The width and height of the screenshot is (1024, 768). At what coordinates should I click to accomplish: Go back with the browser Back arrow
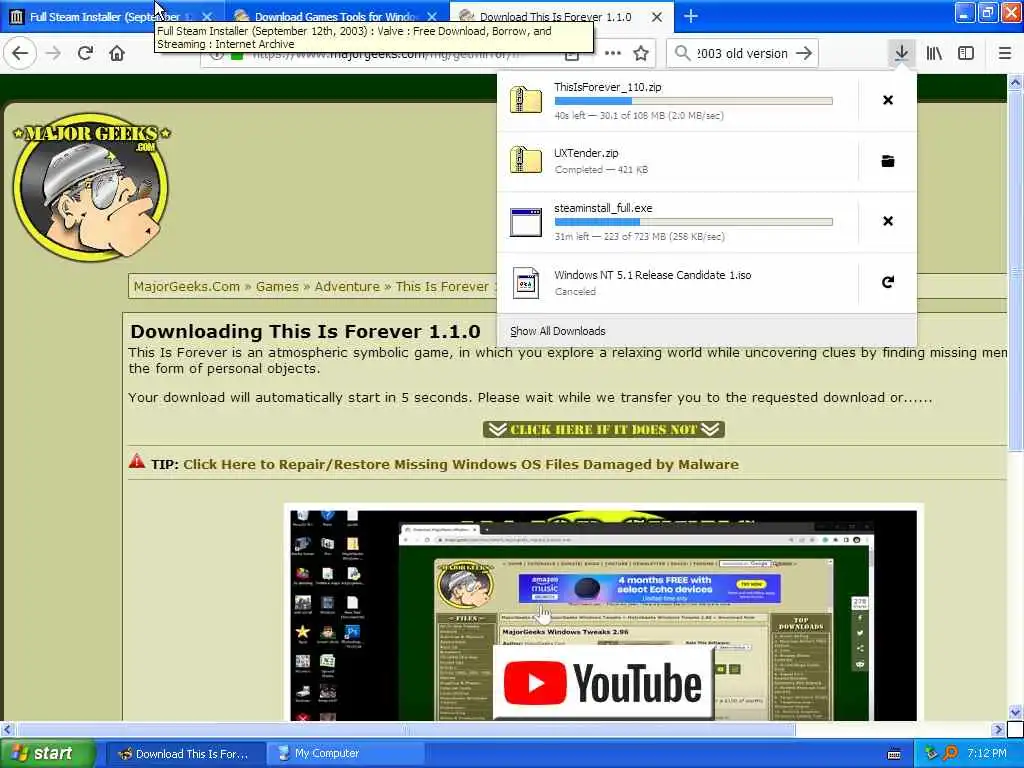coord(20,53)
